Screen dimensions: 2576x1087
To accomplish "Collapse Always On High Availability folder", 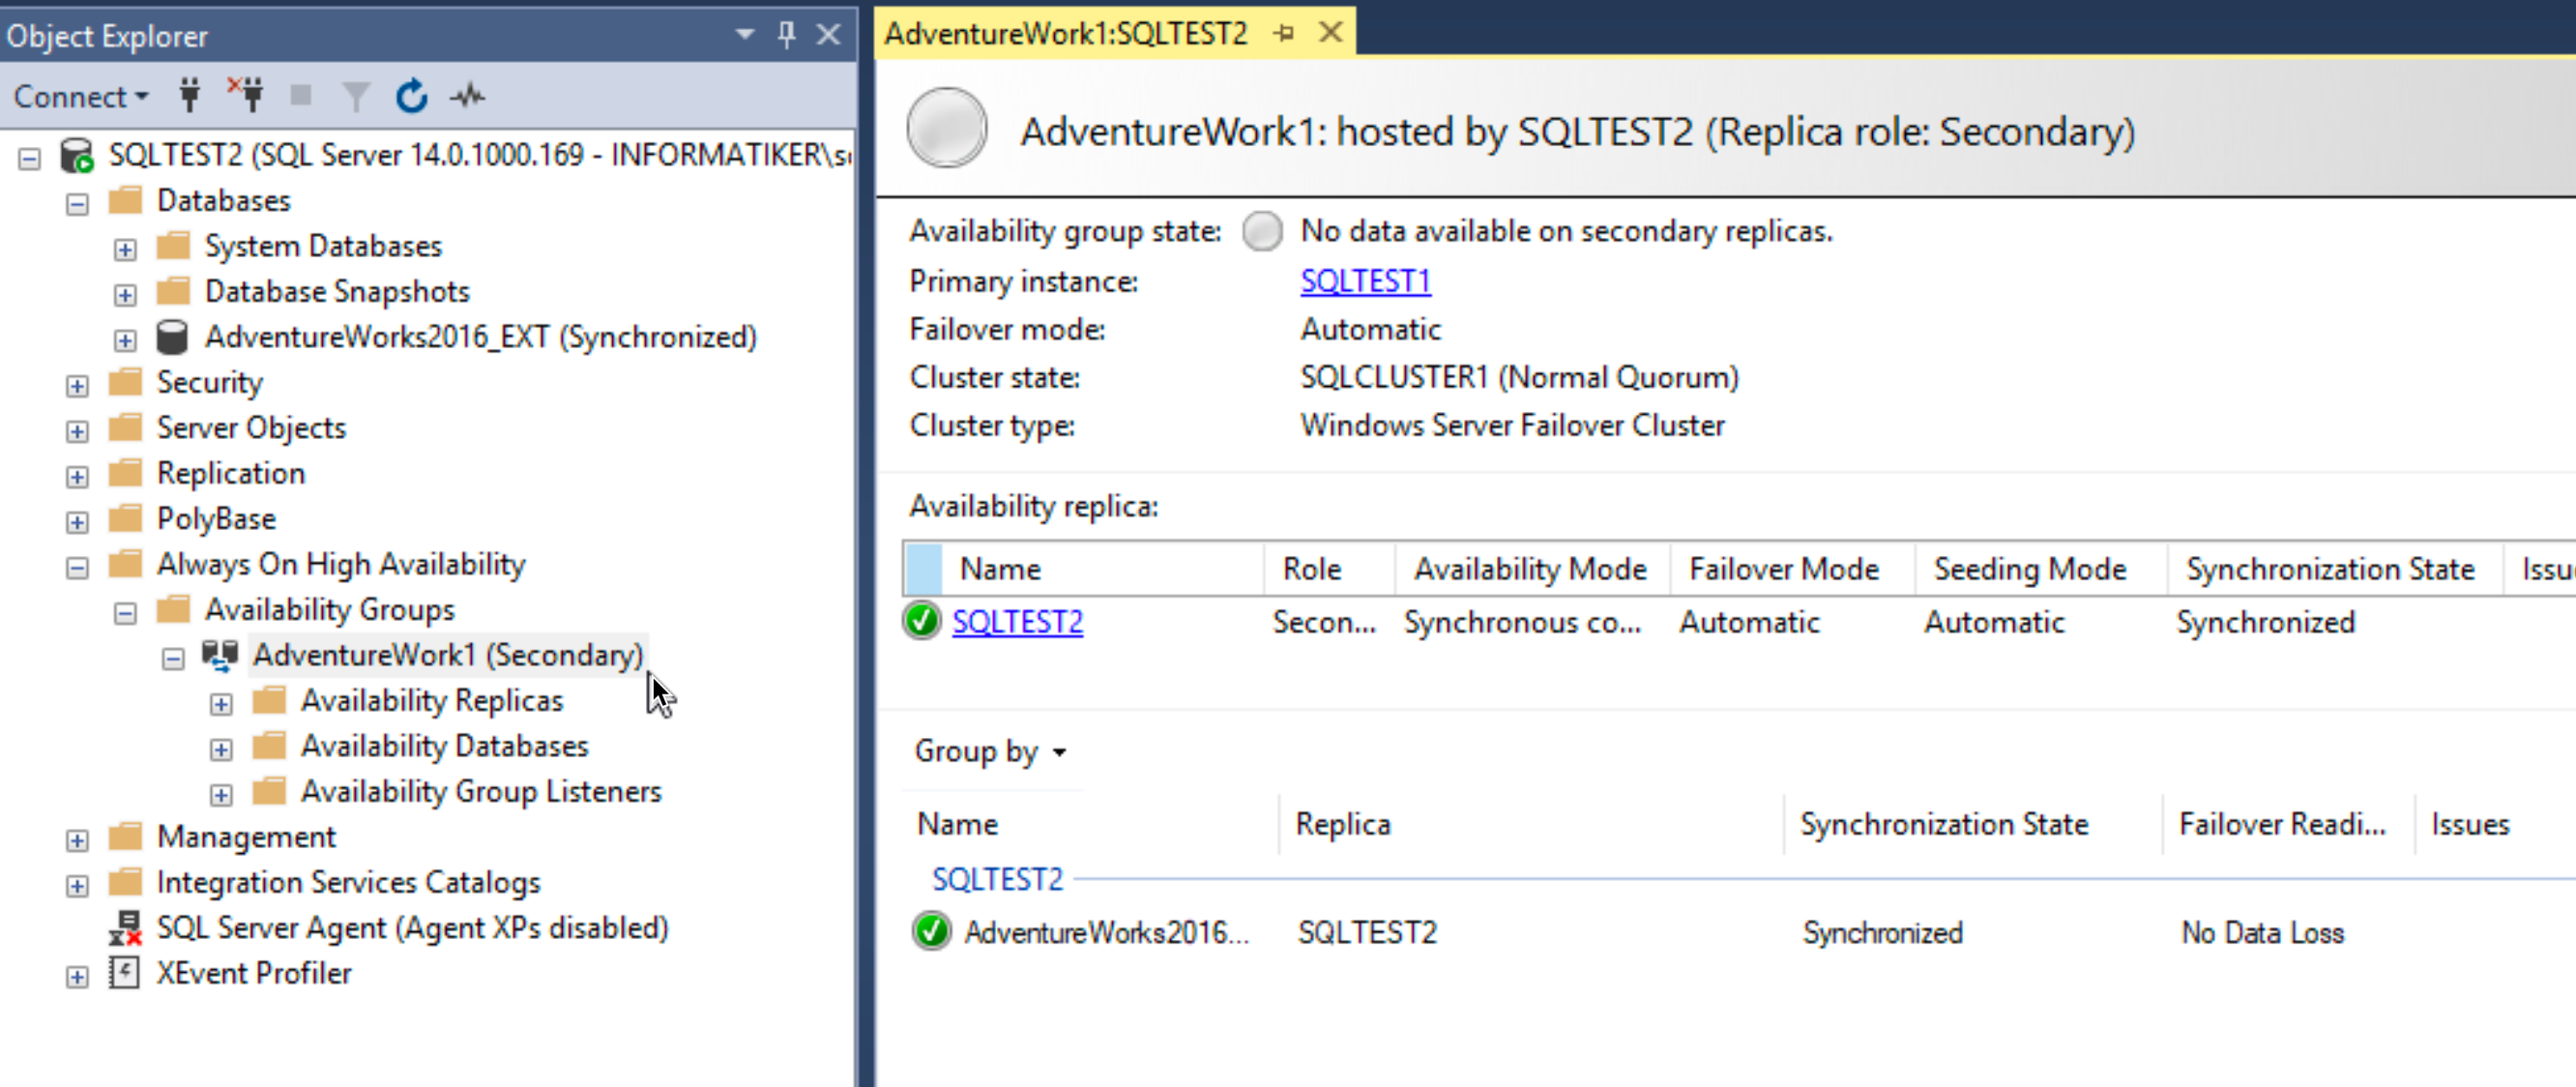I will point(77,568).
